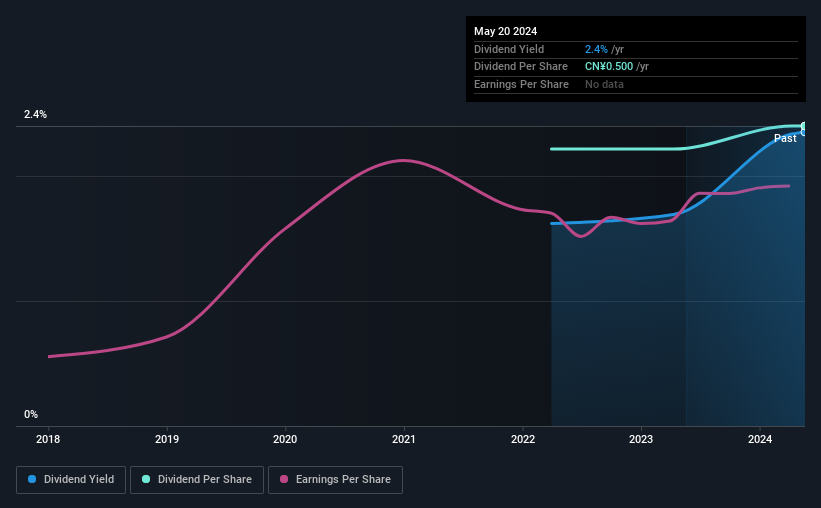
Task: Select the 2020 x-axis label
Action: pyautogui.click(x=285, y=439)
